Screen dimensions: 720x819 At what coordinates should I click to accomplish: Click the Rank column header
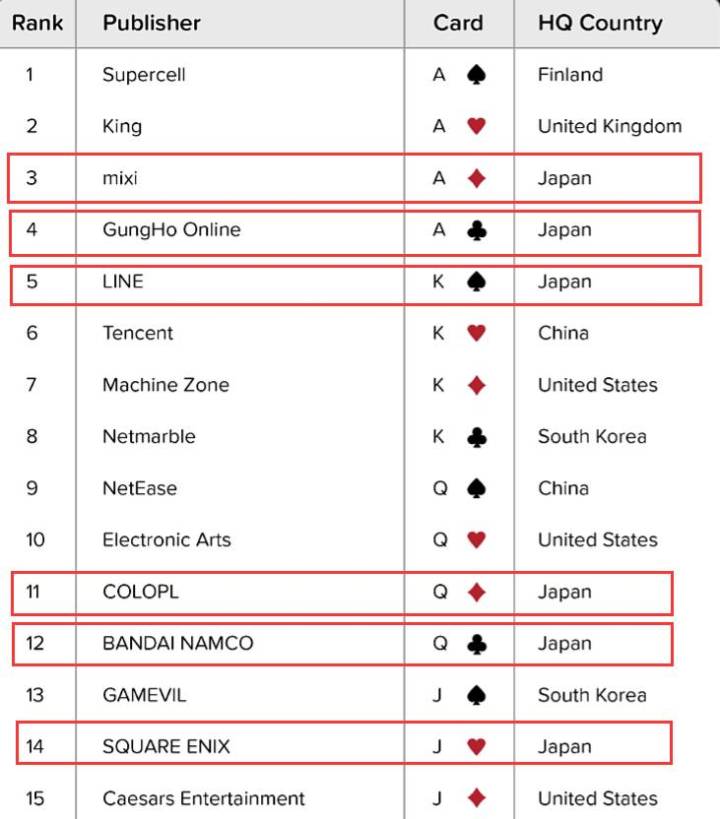click(37, 22)
